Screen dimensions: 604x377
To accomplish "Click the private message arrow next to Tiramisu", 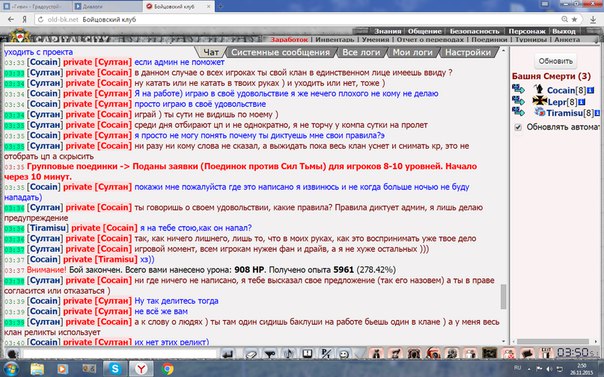I will pyautogui.click(x=518, y=112).
